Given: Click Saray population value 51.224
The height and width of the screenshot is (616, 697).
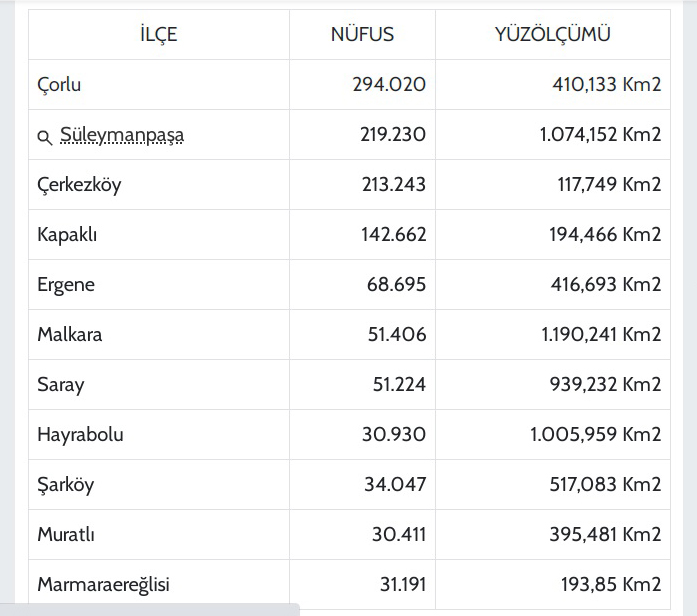Looking at the screenshot, I should coord(399,384).
